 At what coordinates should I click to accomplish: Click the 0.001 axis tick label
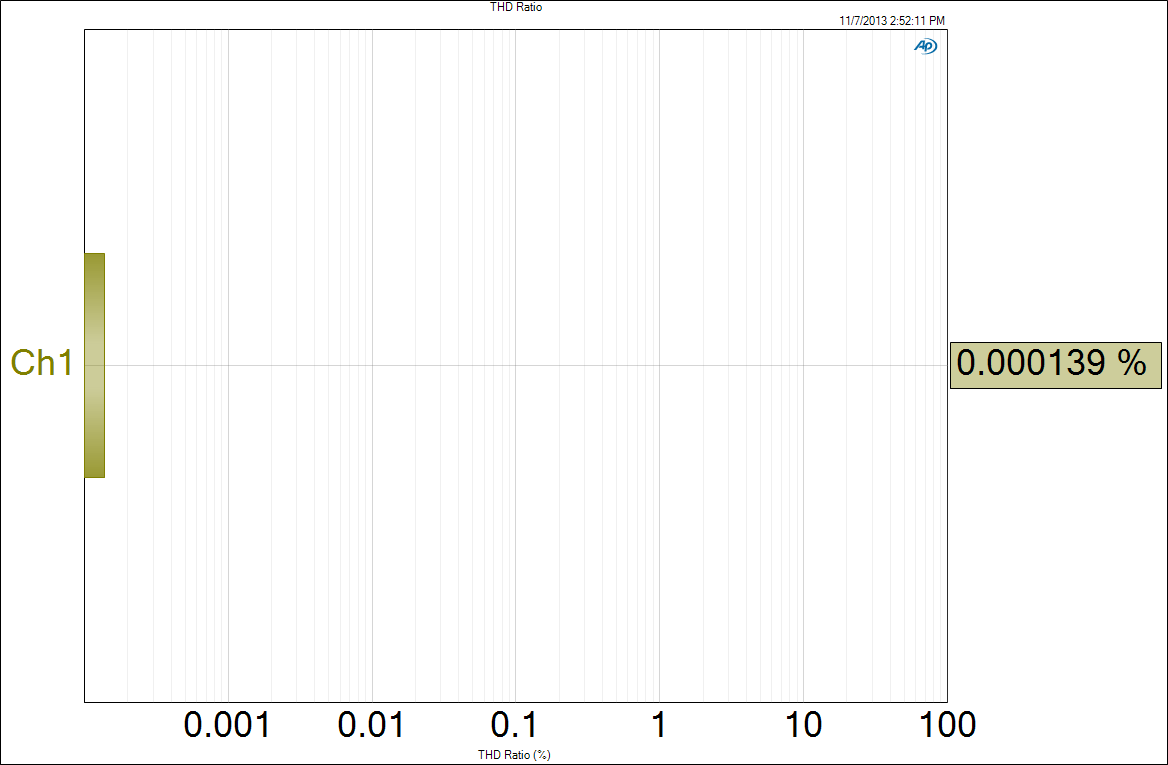coord(227,724)
